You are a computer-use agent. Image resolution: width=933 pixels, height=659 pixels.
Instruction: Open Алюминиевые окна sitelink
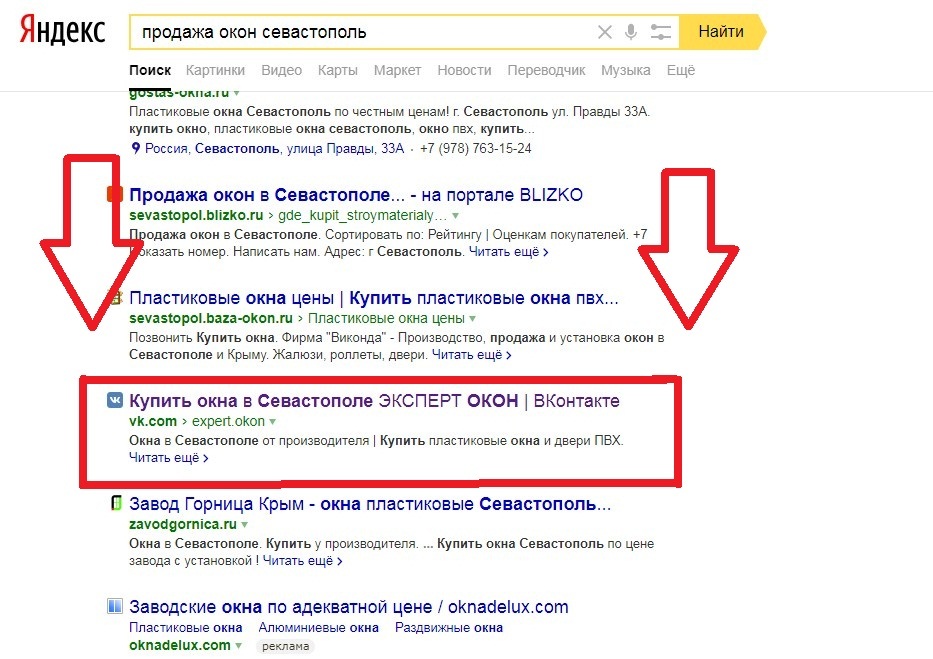318,627
